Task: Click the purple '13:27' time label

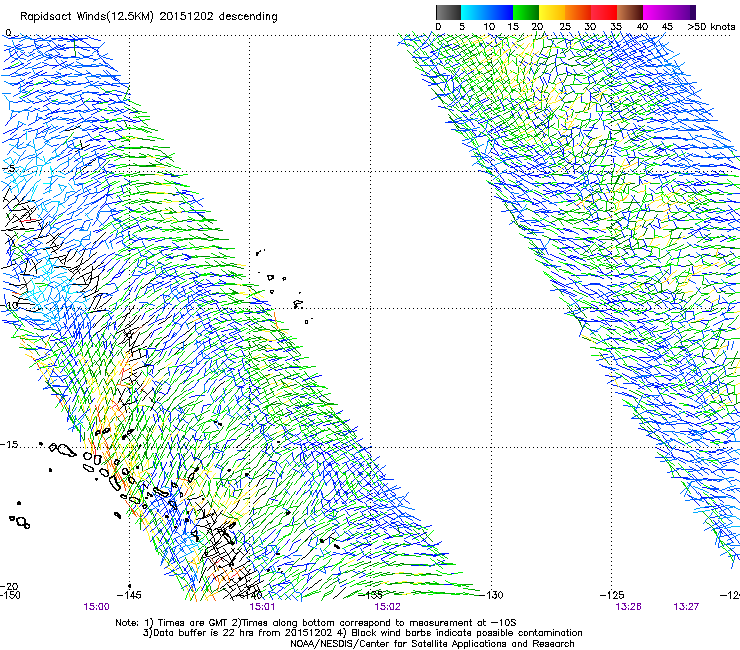Action: (x=686, y=607)
